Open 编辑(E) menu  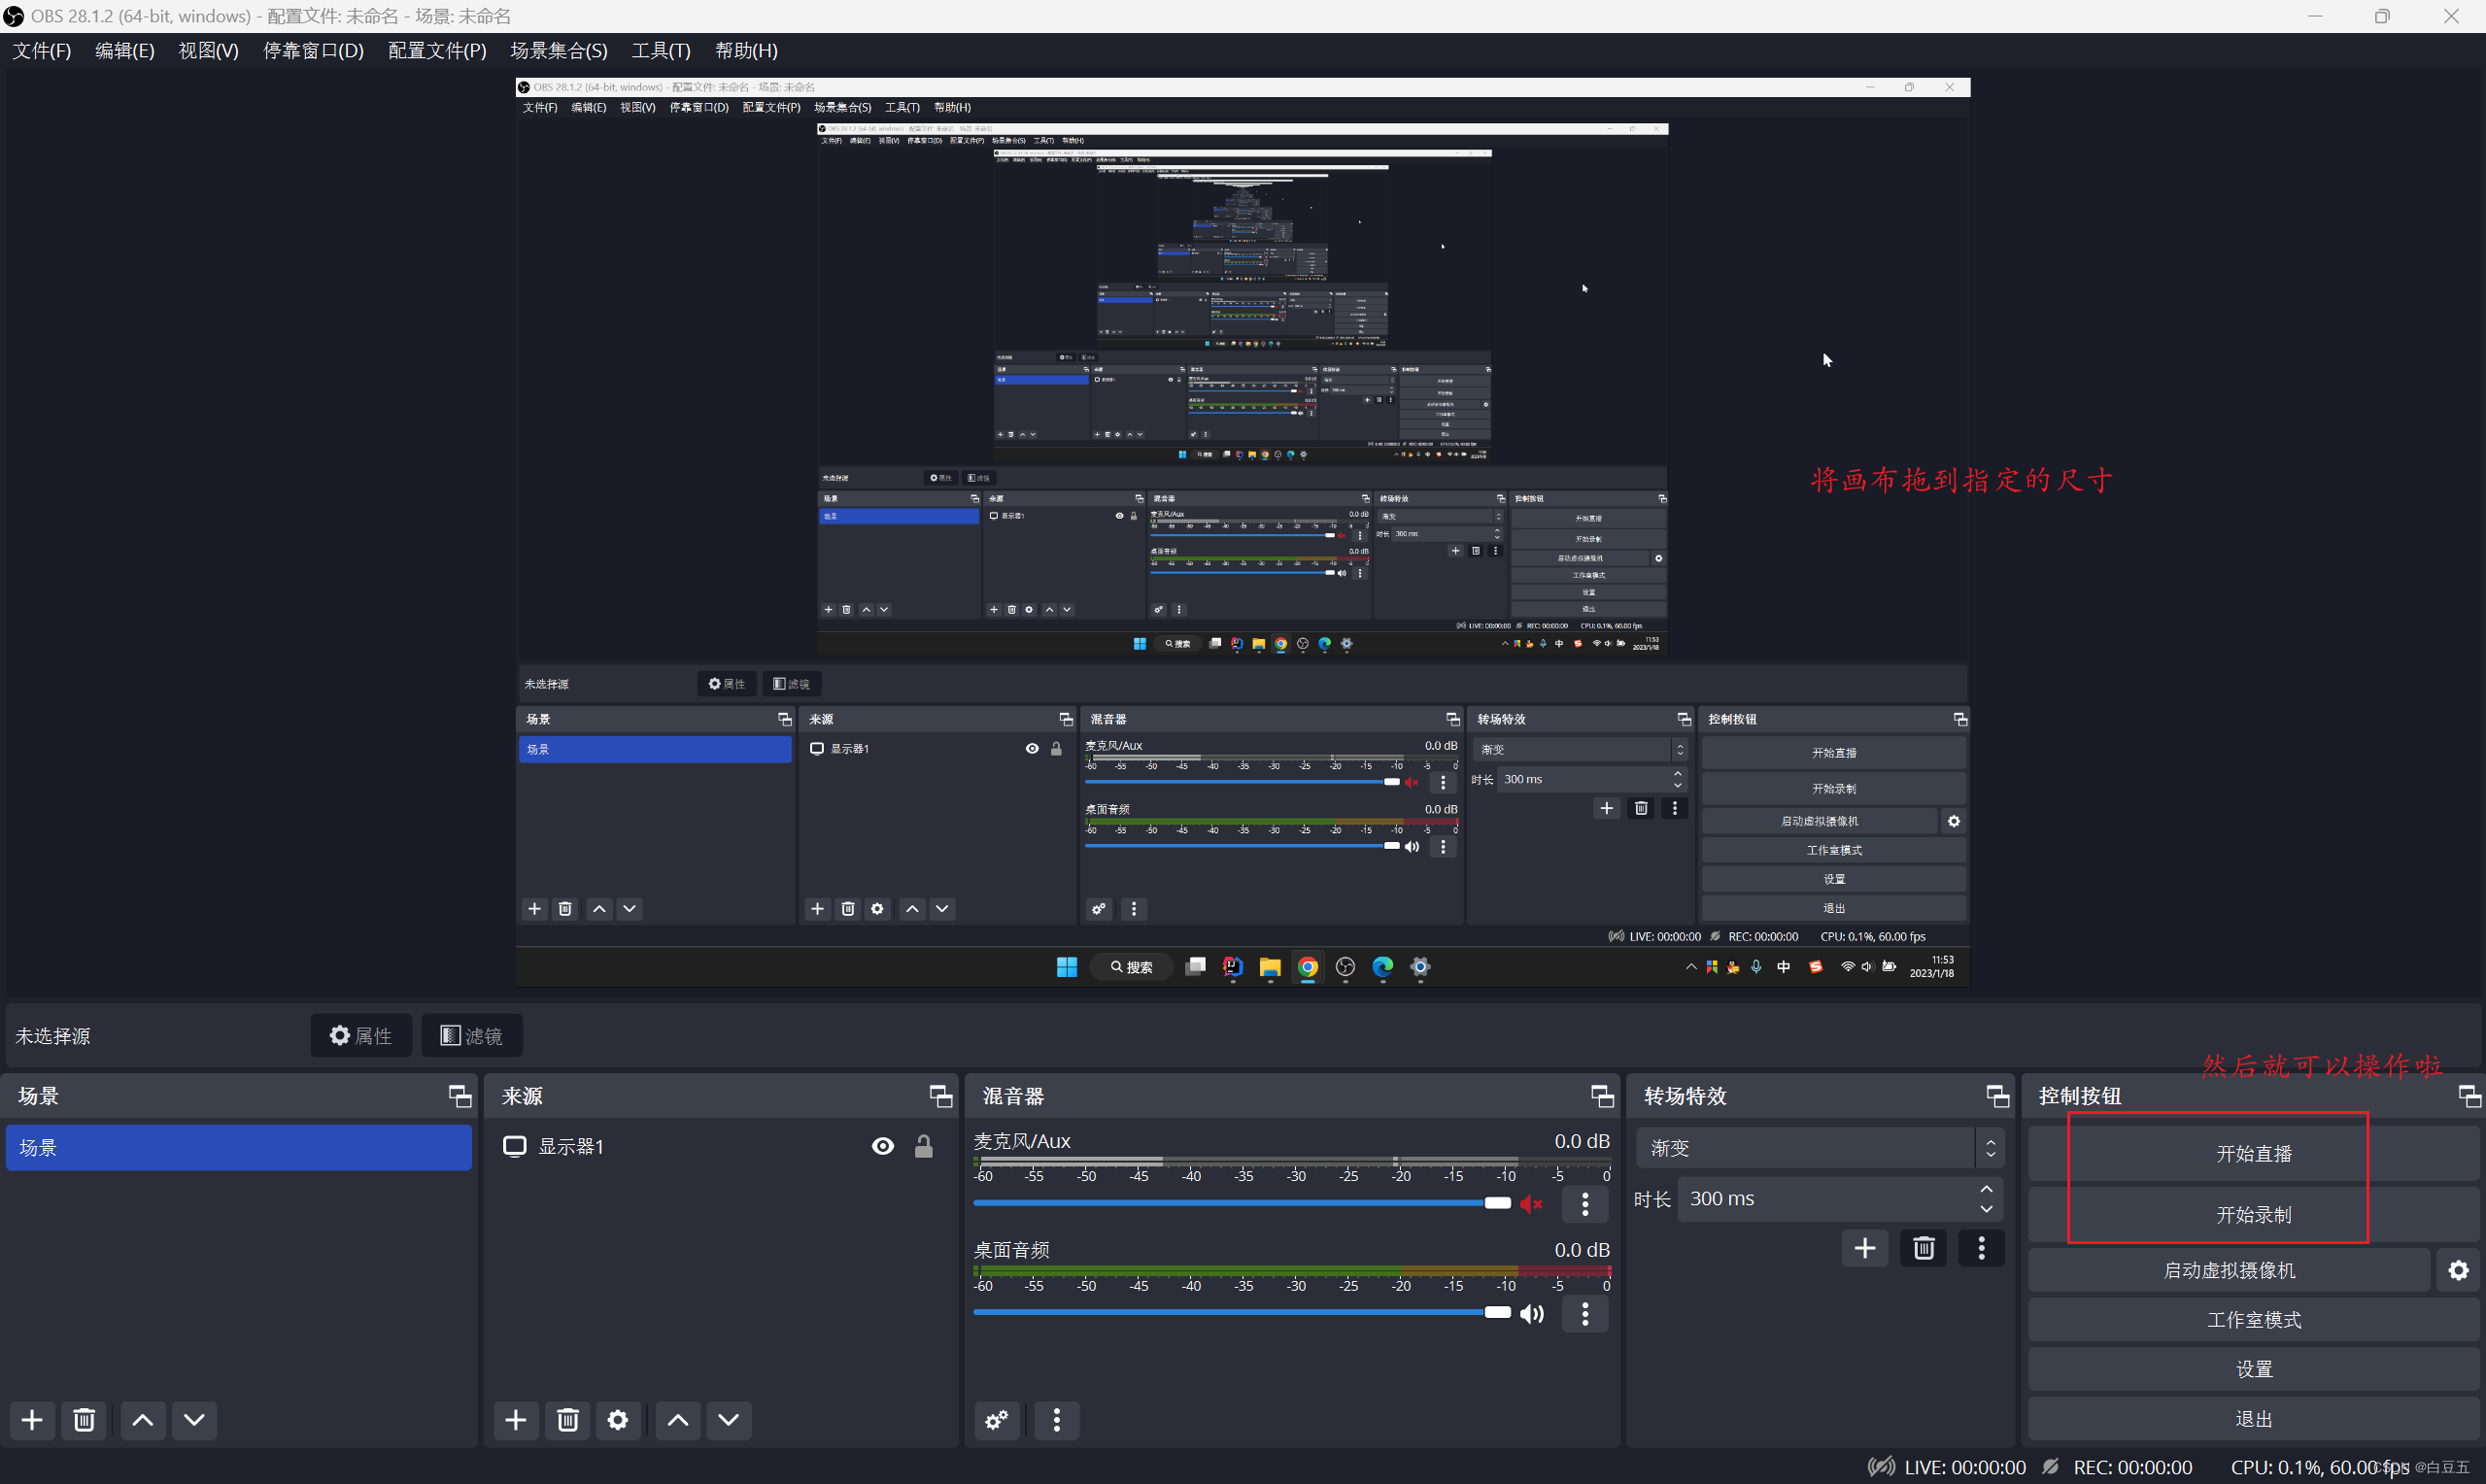point(125,50)
